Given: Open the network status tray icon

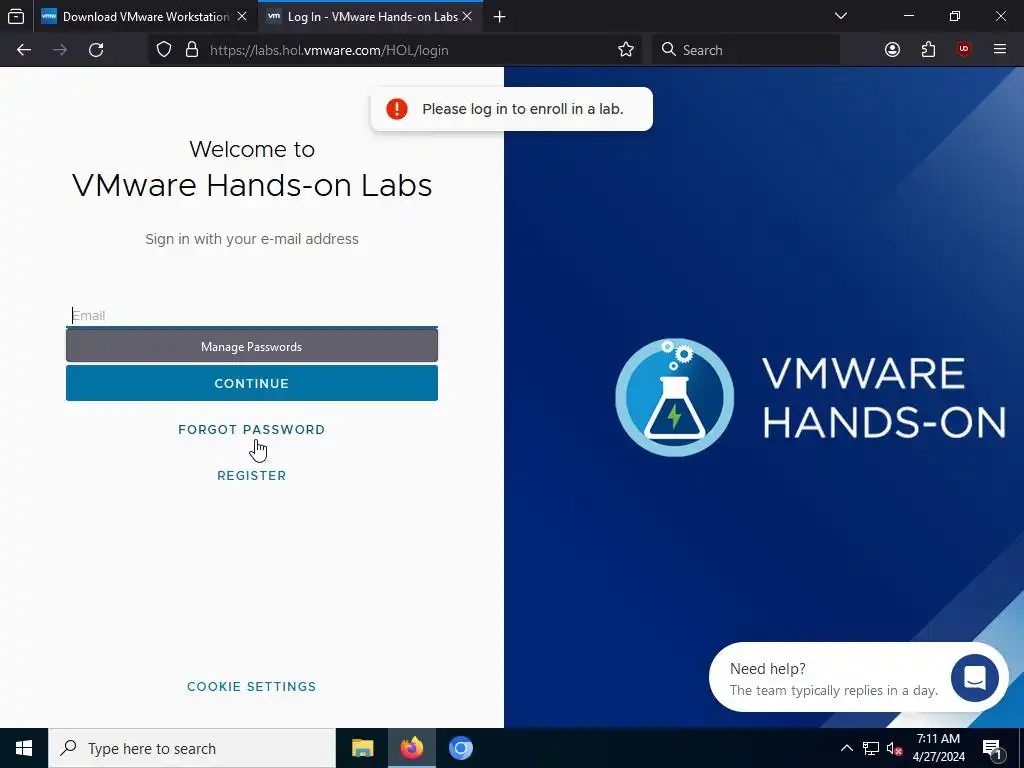Looking at the screenshot, I should tap(871, 748).
